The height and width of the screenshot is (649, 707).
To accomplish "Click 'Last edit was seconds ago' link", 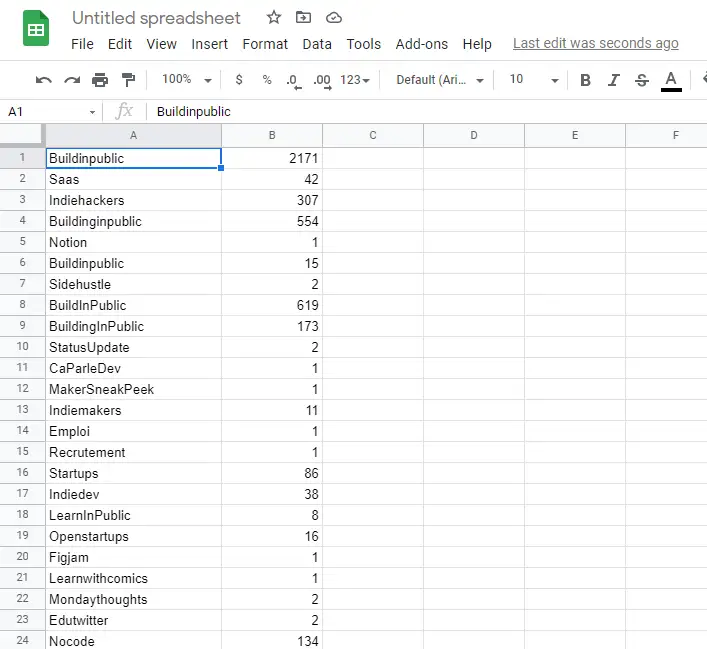I will [595, 44].
